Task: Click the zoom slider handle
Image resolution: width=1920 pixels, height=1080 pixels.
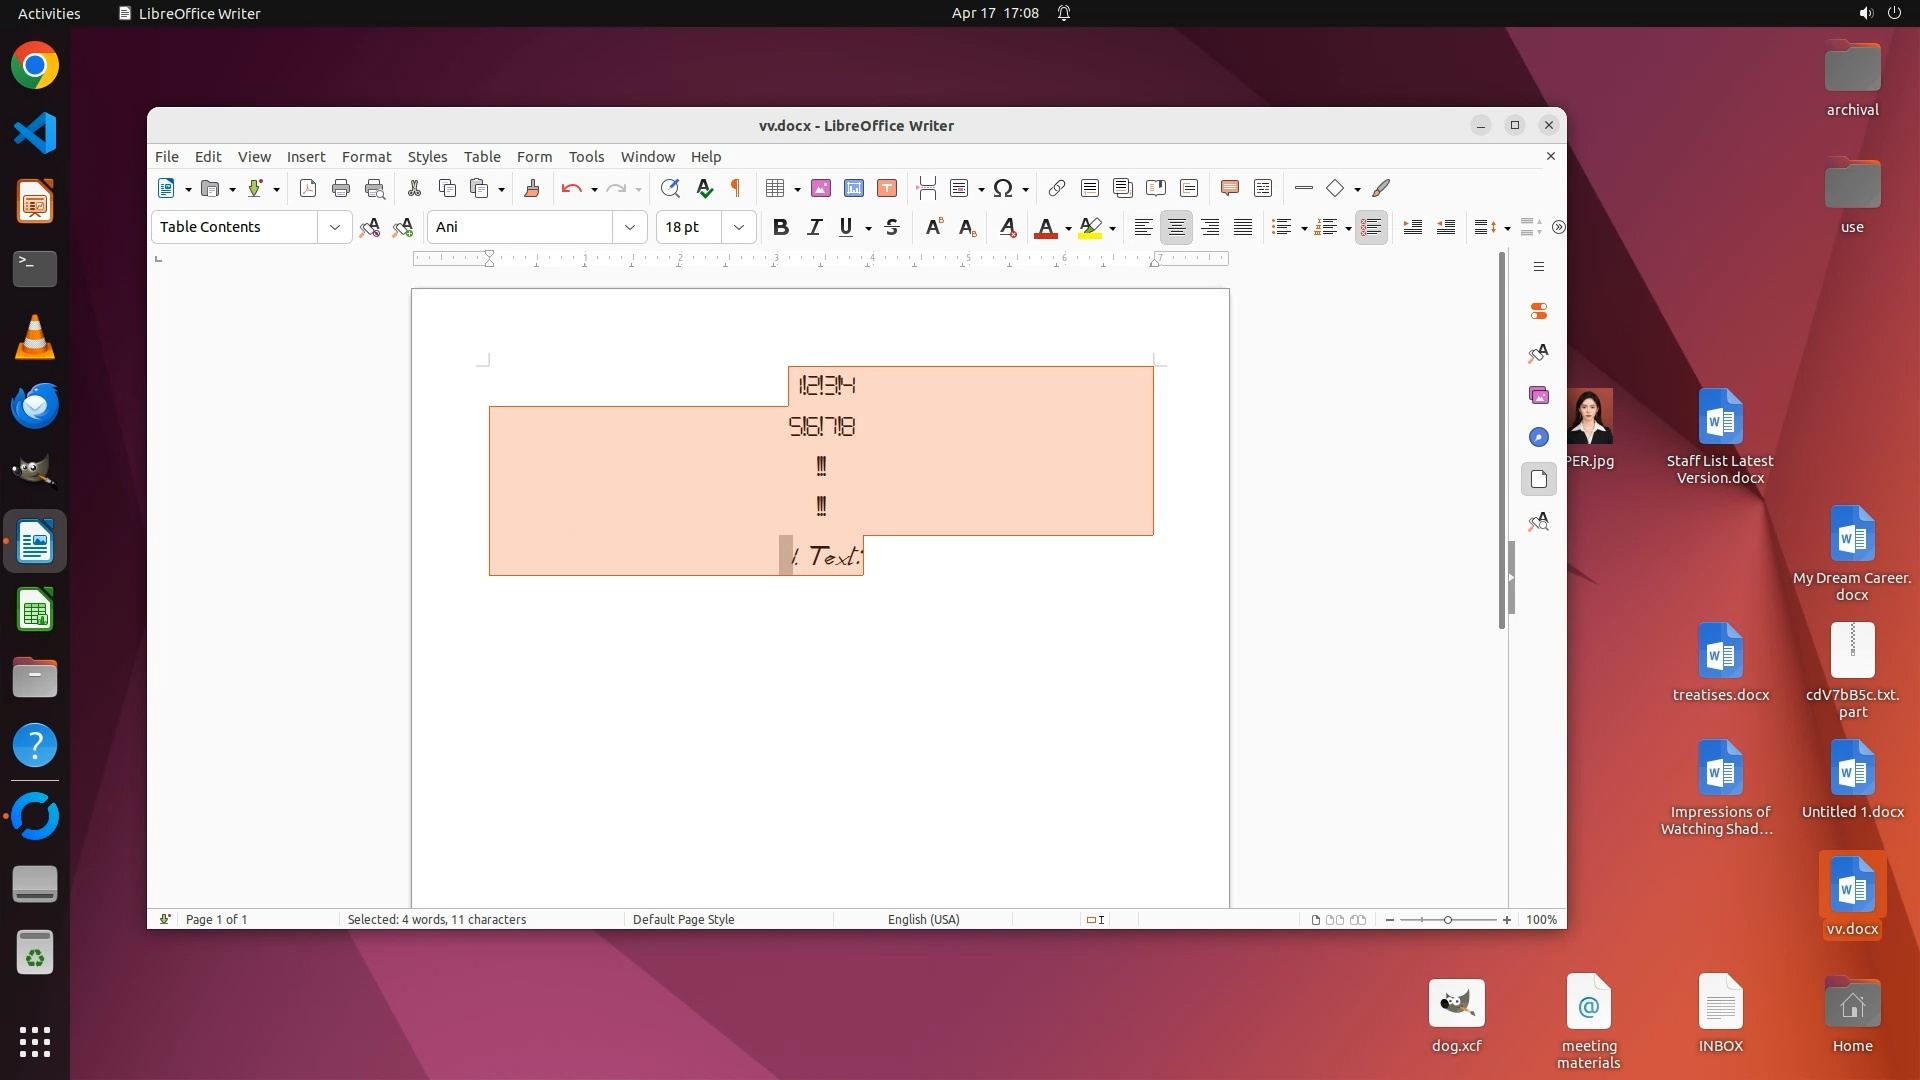Action: click(x=1447, y=919)
